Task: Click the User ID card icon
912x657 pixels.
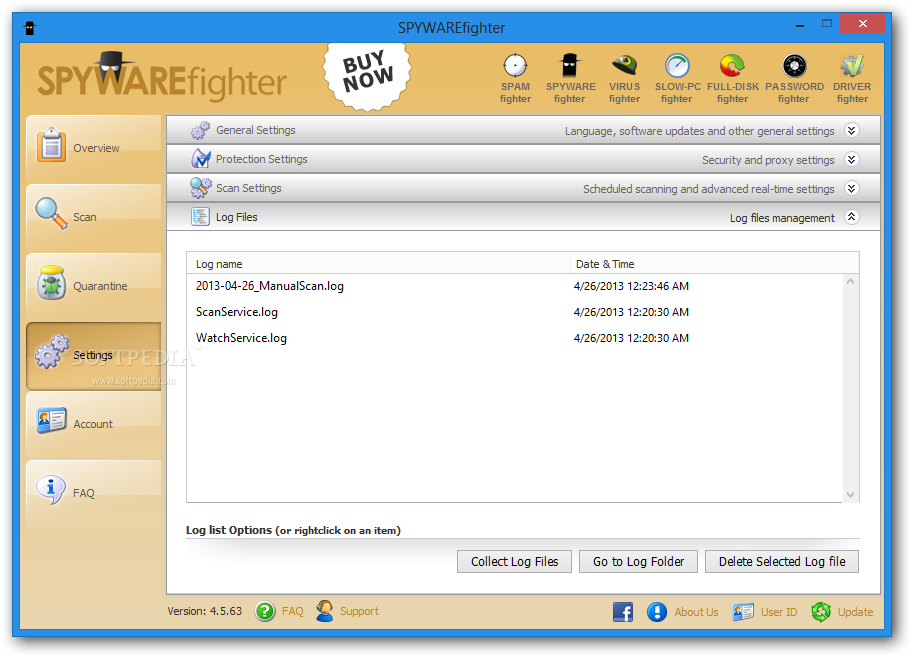Action: pyautogui.click(x=743, y=612)
